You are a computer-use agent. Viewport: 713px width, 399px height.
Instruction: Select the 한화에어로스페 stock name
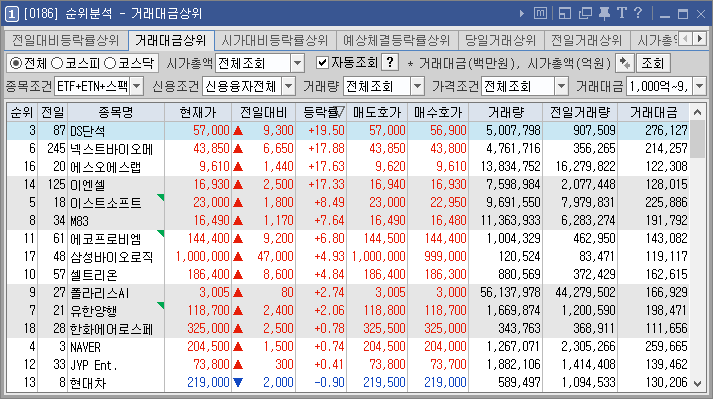111,329
